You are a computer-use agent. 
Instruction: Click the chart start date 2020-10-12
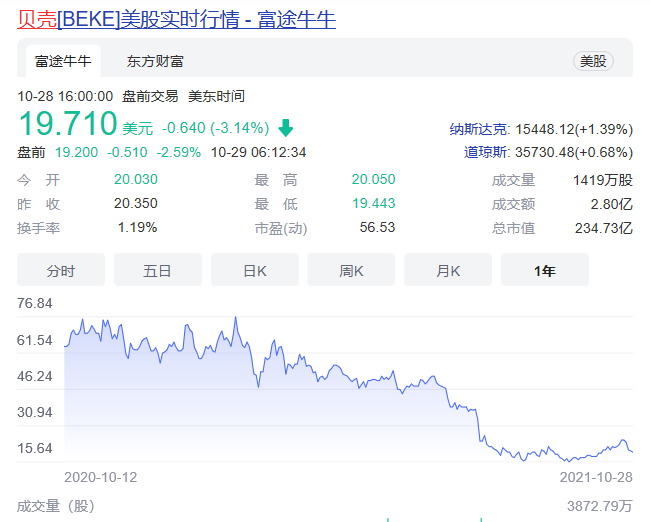pyautogui.click(x=101, y=477)
